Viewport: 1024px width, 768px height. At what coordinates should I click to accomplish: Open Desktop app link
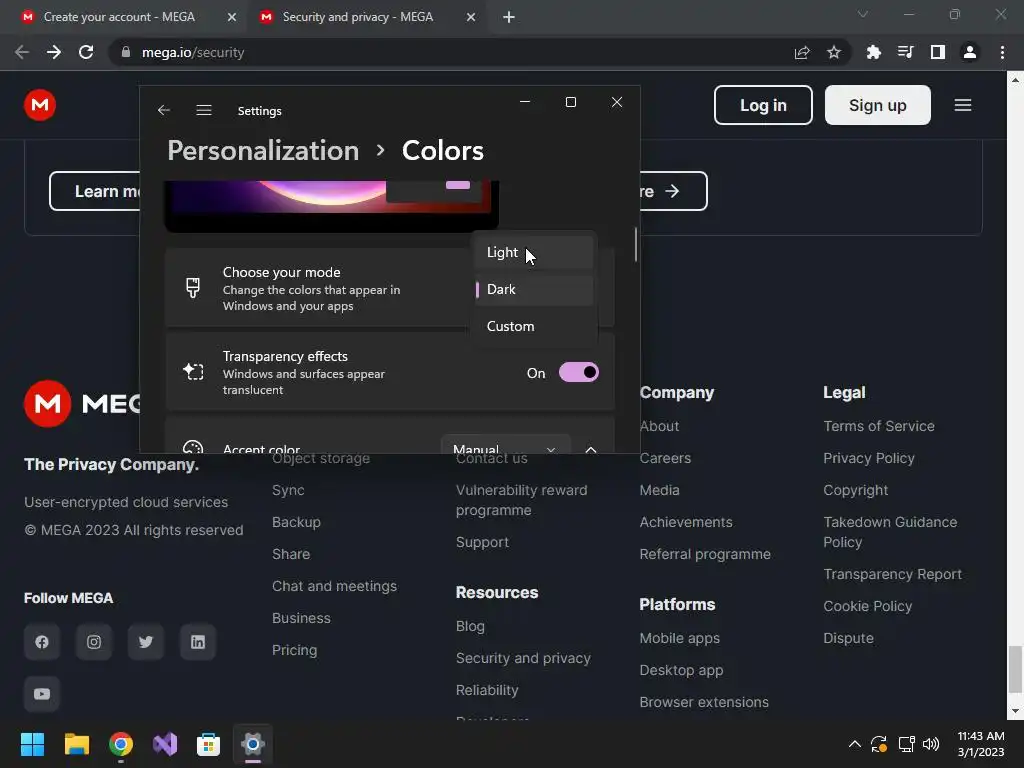tap(680, 670)
